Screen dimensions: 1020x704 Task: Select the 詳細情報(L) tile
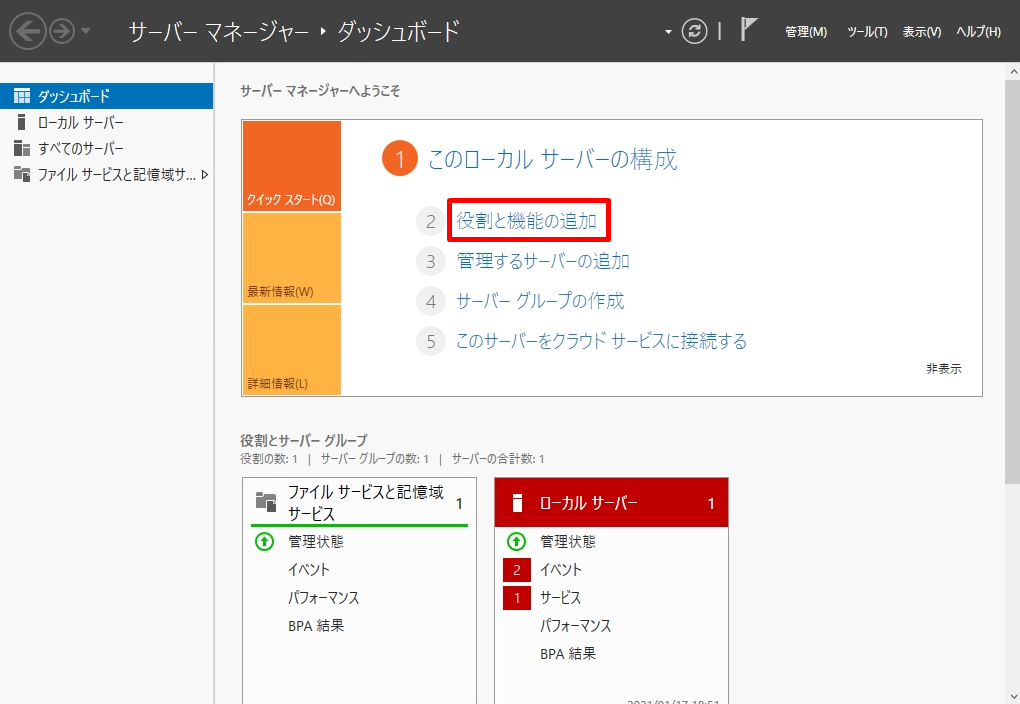coord(291,350)
